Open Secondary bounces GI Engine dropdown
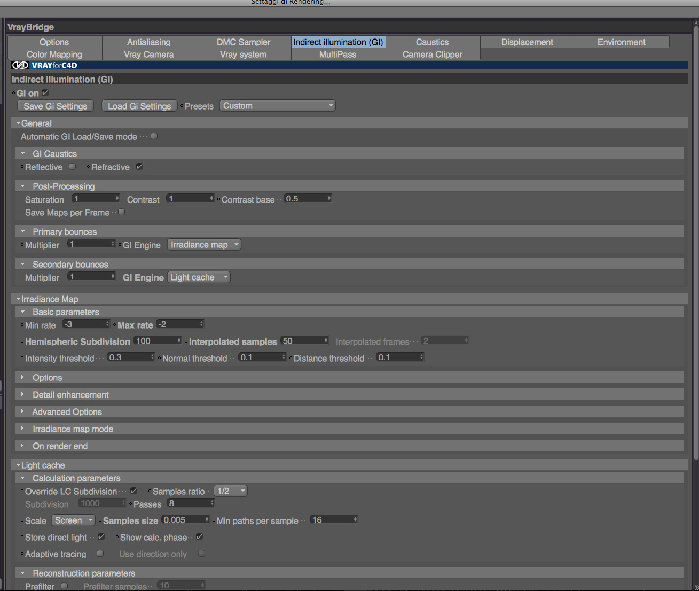This screenshot has width=699, height=591. pyautogui.click(x=199, y=277)
